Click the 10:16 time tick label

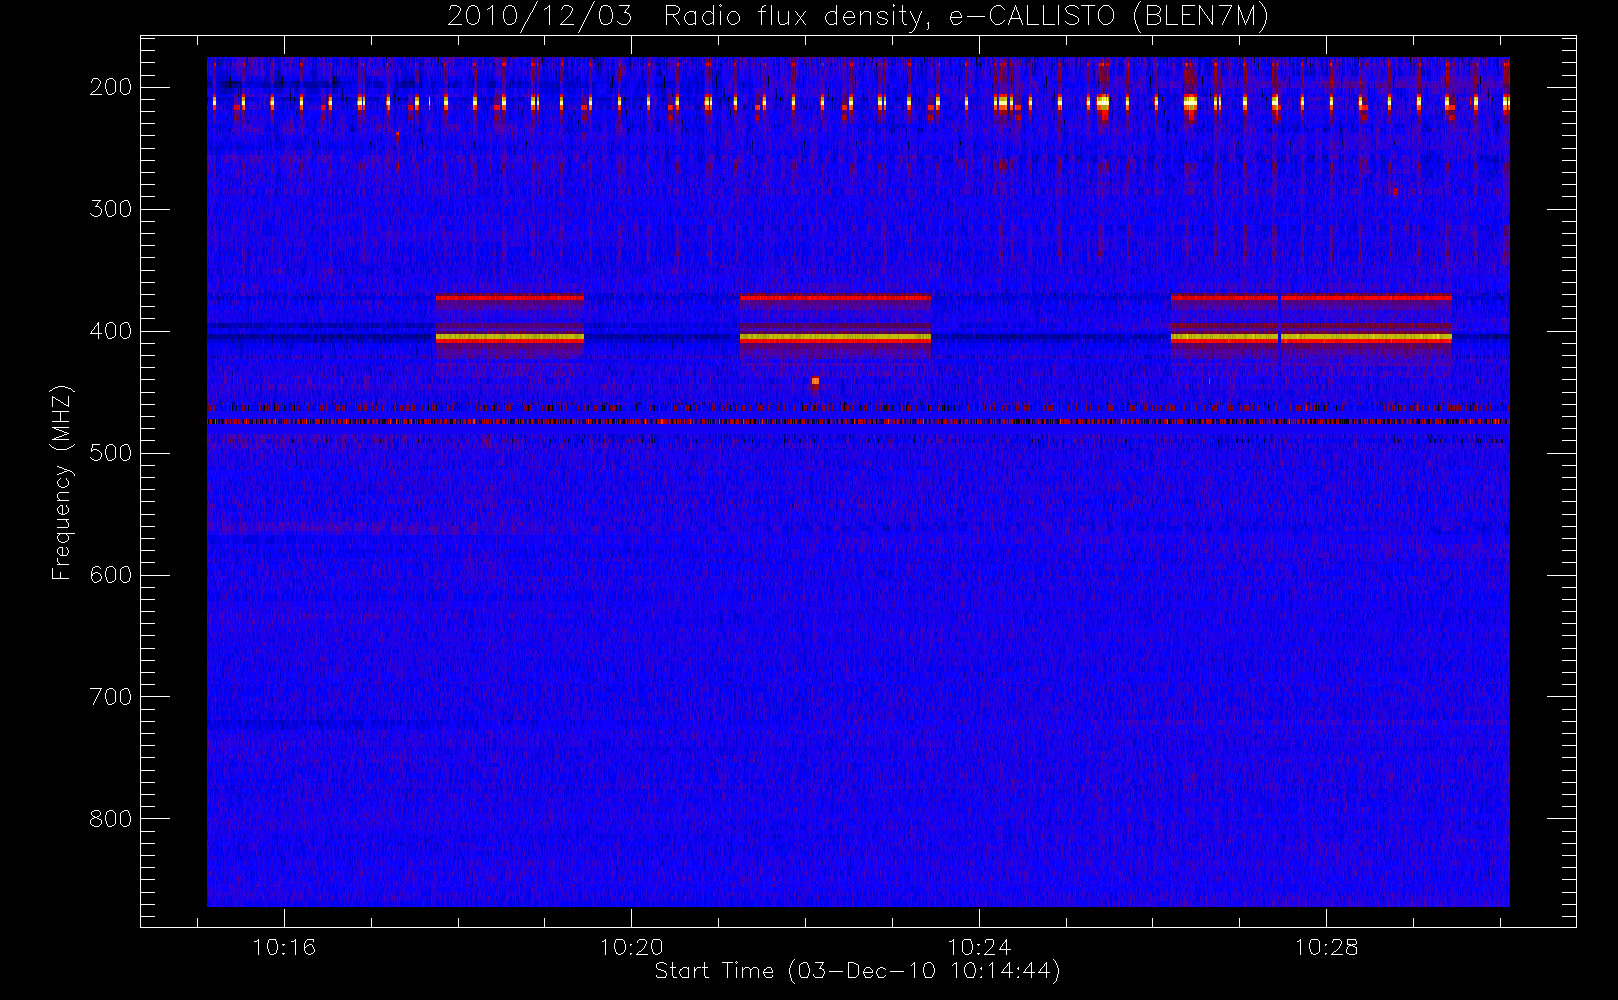[x=284, y=947]
